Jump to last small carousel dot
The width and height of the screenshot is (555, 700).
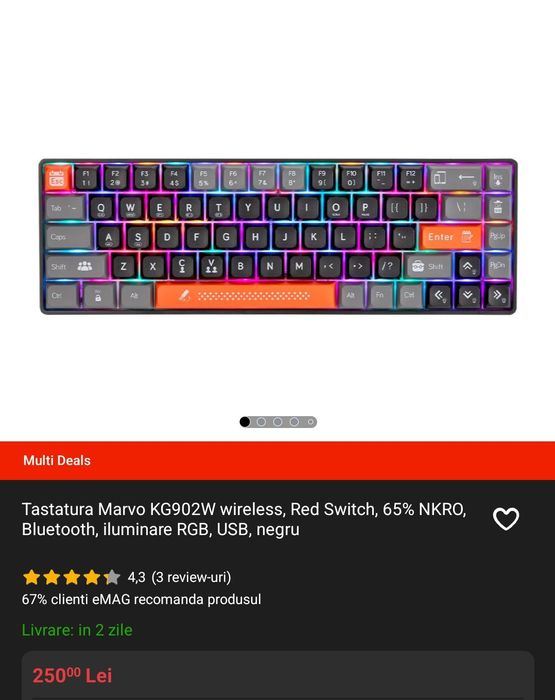(x=310, y=422)
